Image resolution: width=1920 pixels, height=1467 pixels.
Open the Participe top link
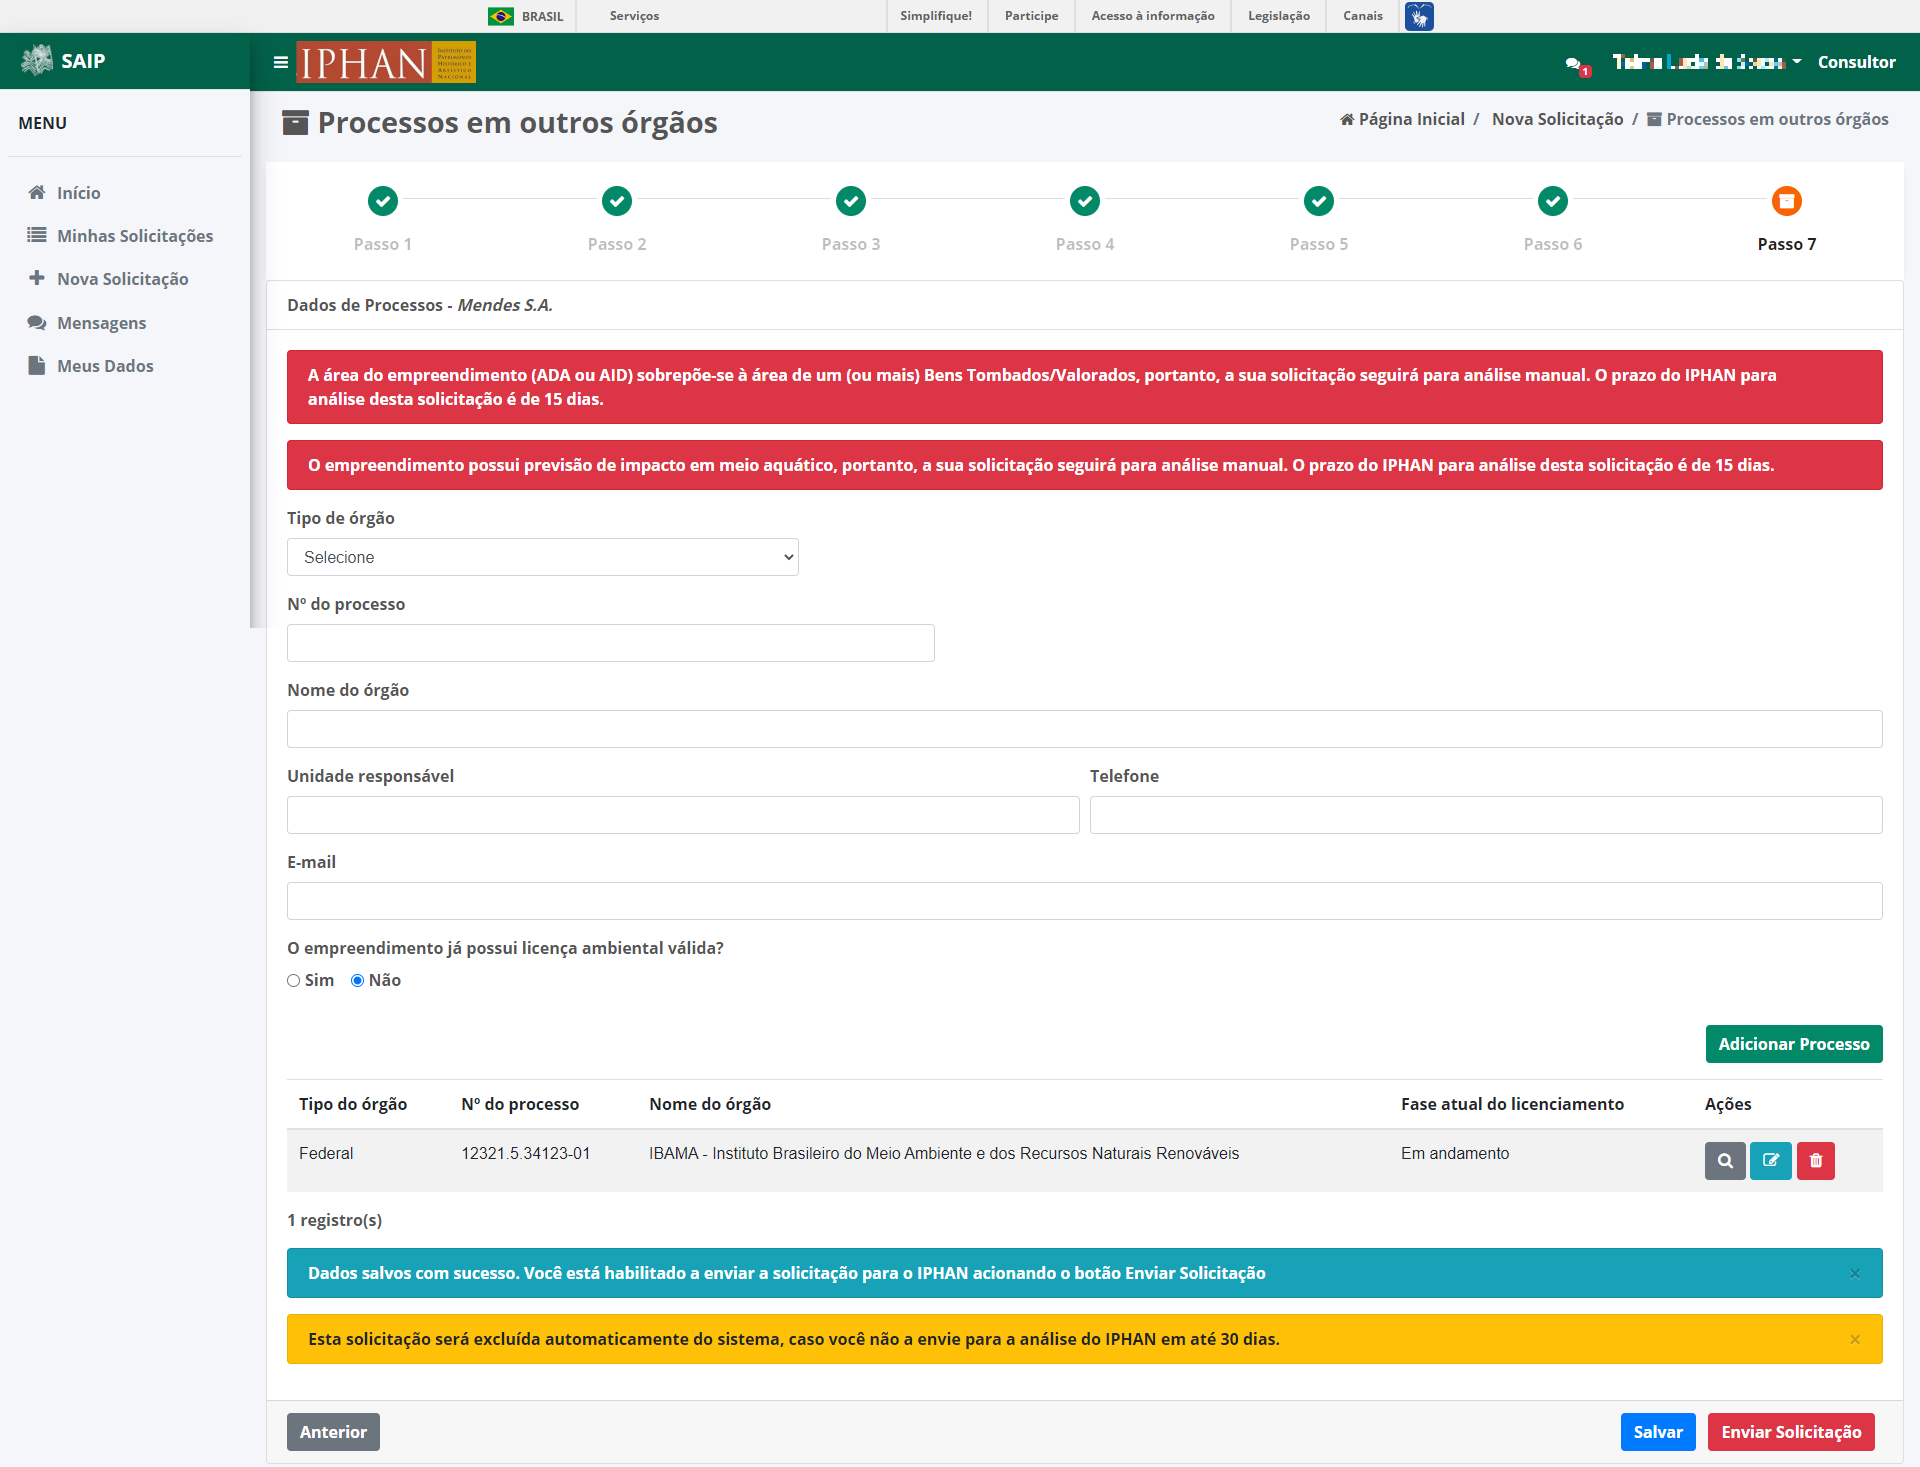point(1031,16)
